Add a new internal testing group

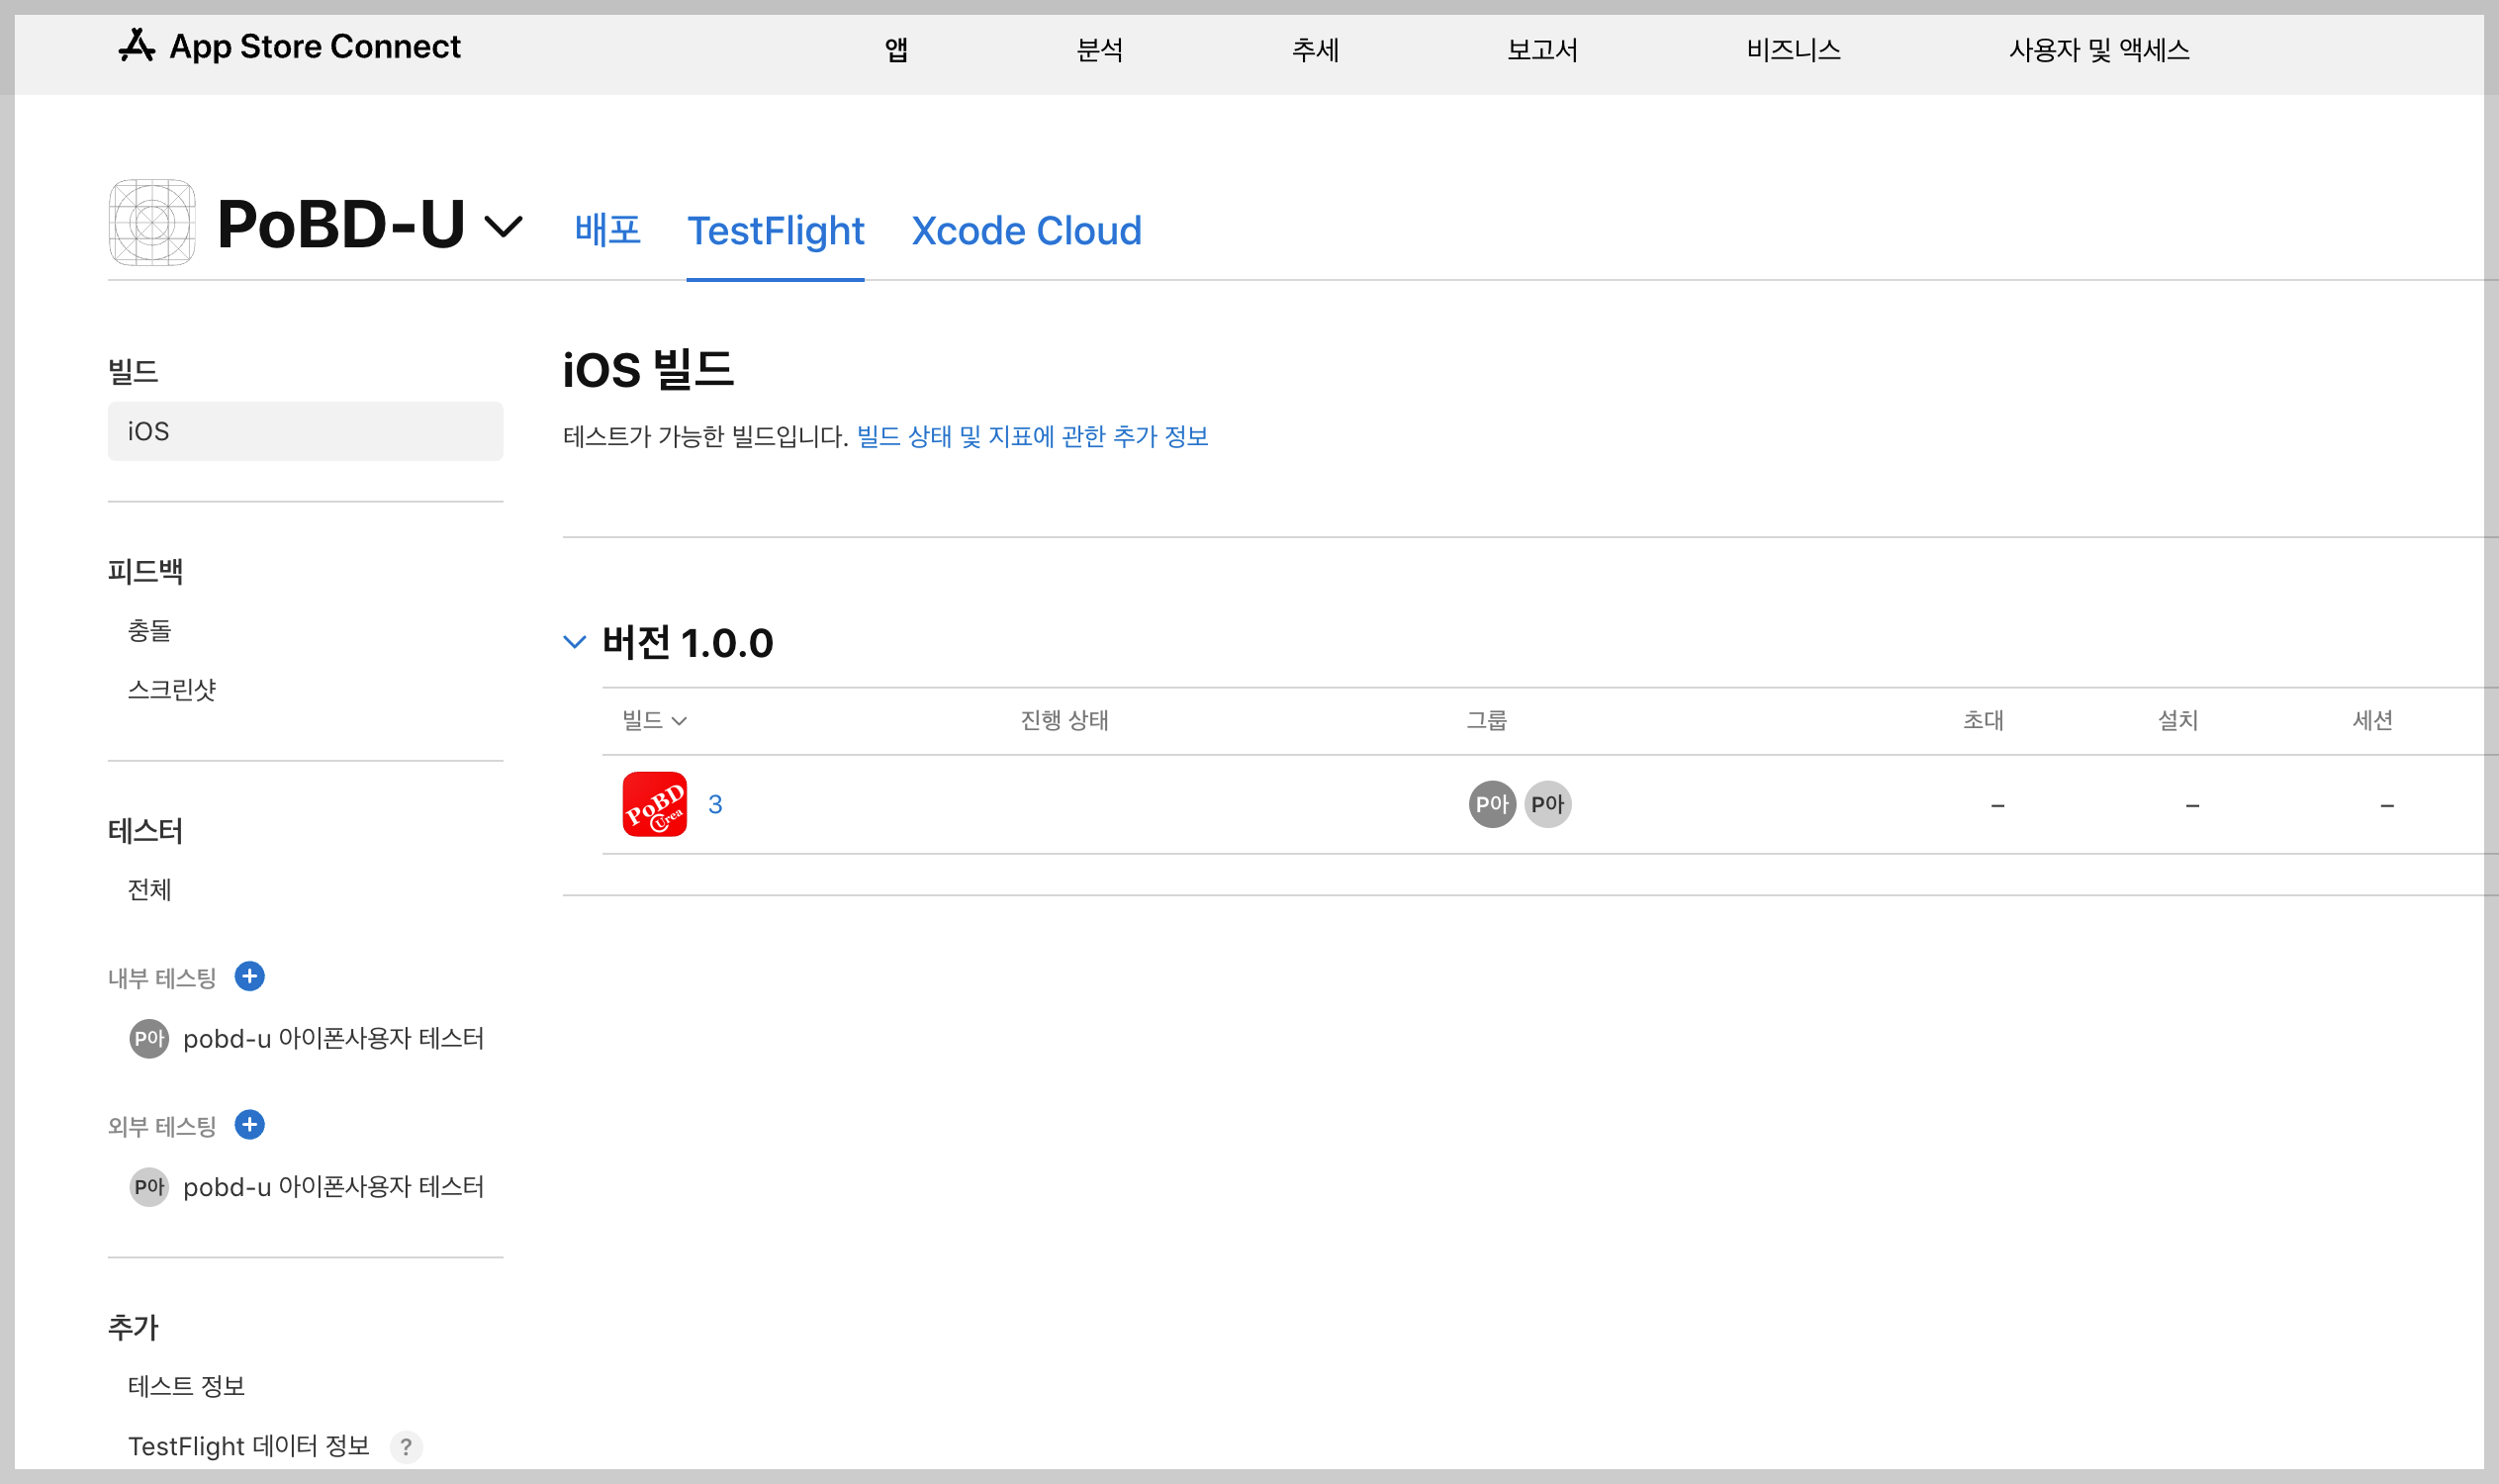pos(249,977)
